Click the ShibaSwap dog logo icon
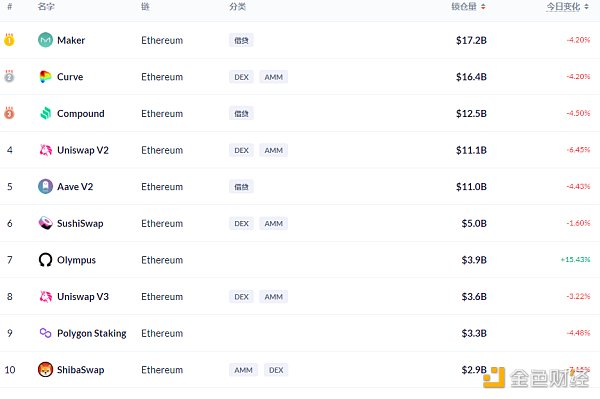Image resolution: width=600 pixels, height=399 pixels. tap(45, 370)
